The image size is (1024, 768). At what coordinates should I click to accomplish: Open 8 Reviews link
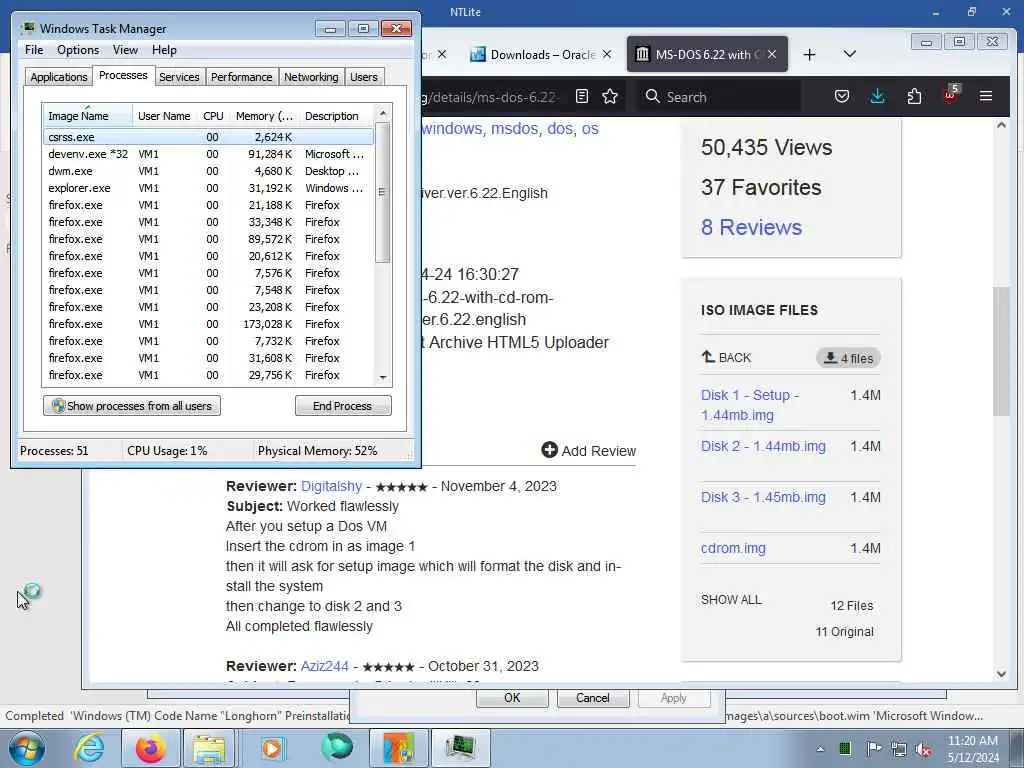pos(751,227)
